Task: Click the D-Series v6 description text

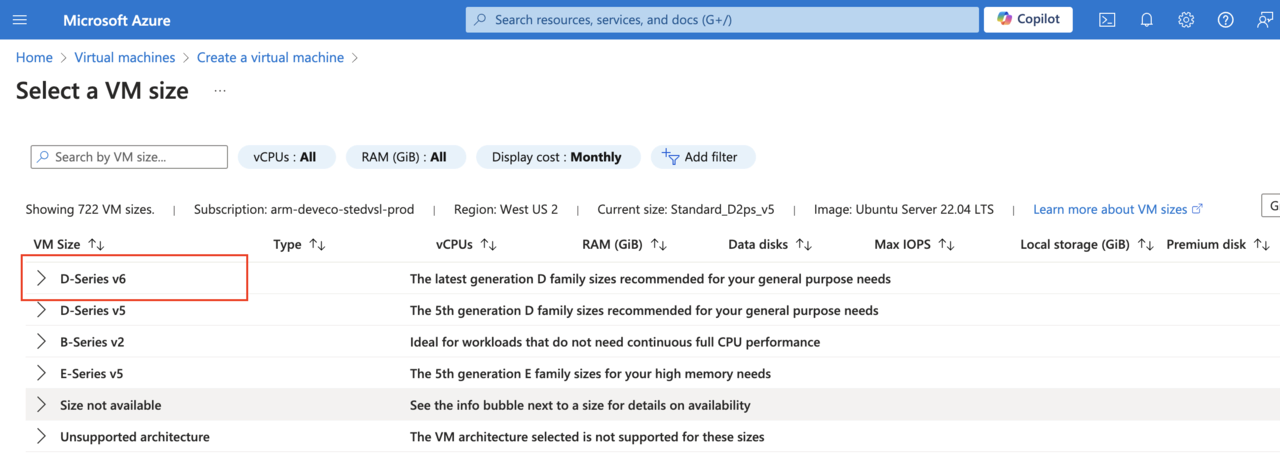Action: (x=650, y=279)
